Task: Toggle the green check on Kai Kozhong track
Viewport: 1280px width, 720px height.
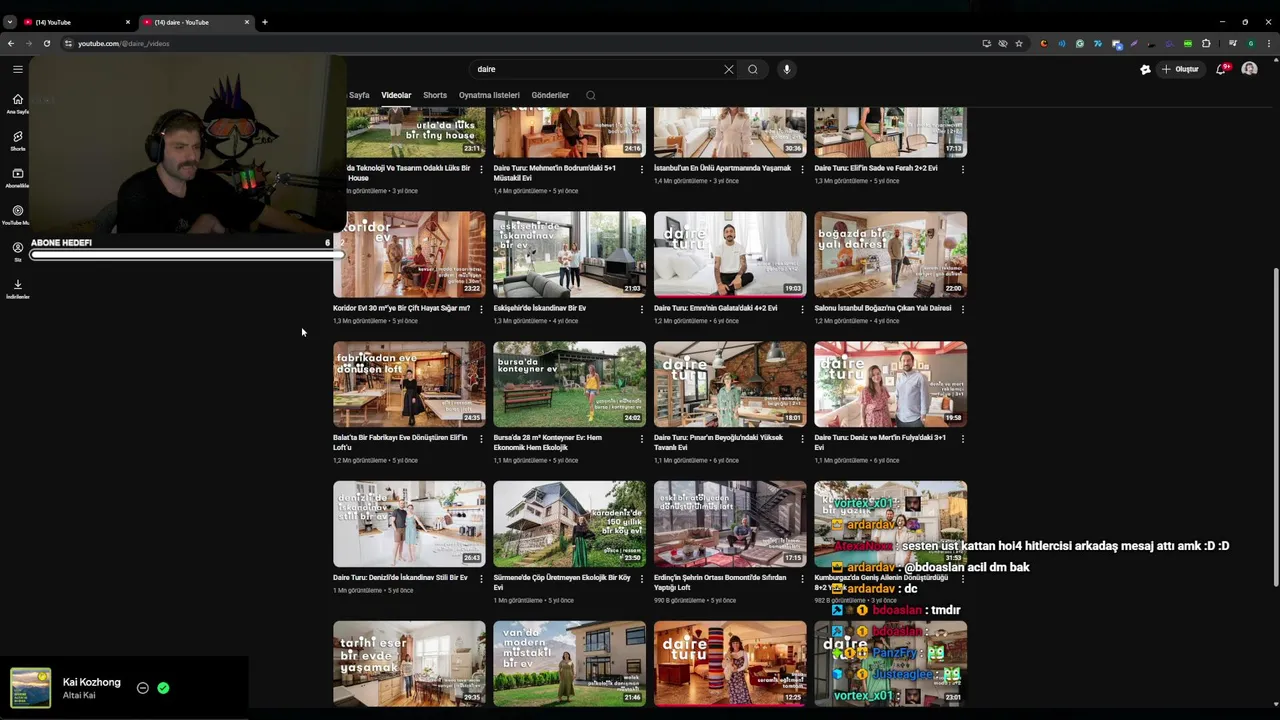Action: (163, 688)
